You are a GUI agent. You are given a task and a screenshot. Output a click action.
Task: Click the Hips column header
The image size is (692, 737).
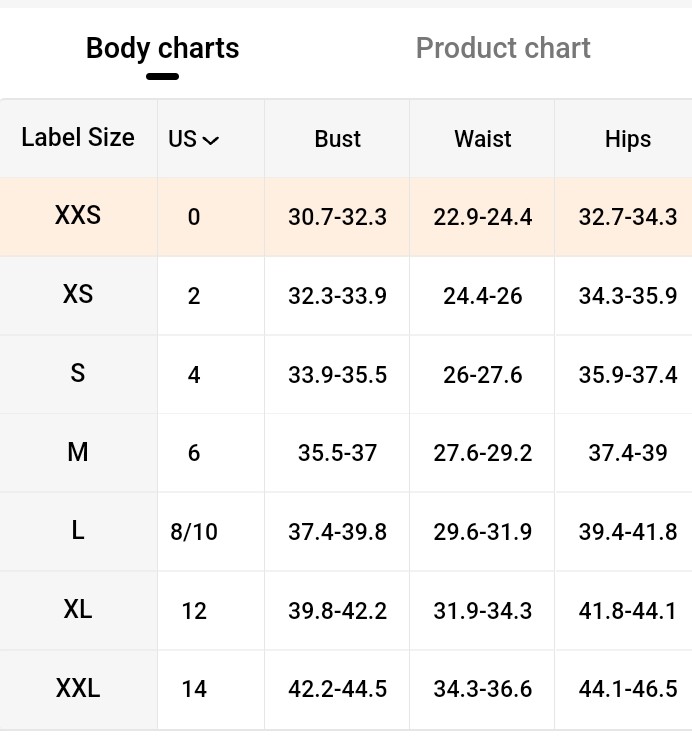coord(628,140)
